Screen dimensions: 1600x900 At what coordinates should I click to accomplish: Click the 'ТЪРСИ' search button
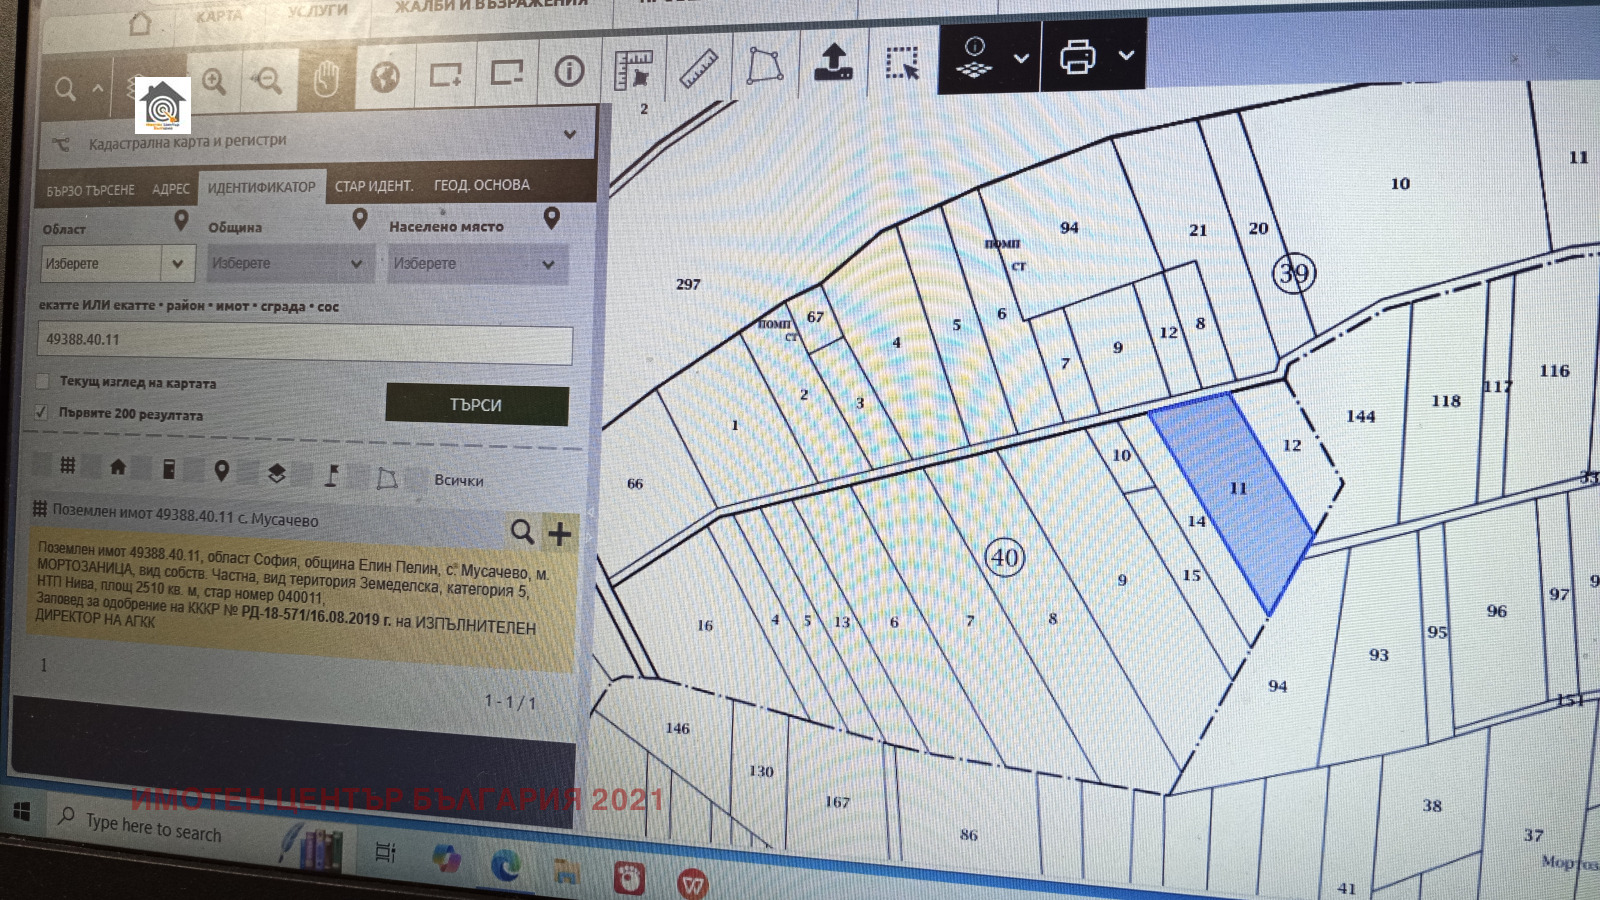click(x=476, y=405)
